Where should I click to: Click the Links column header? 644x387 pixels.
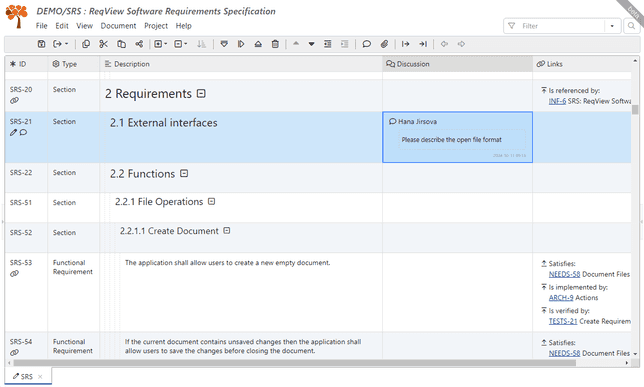point(582,64)
